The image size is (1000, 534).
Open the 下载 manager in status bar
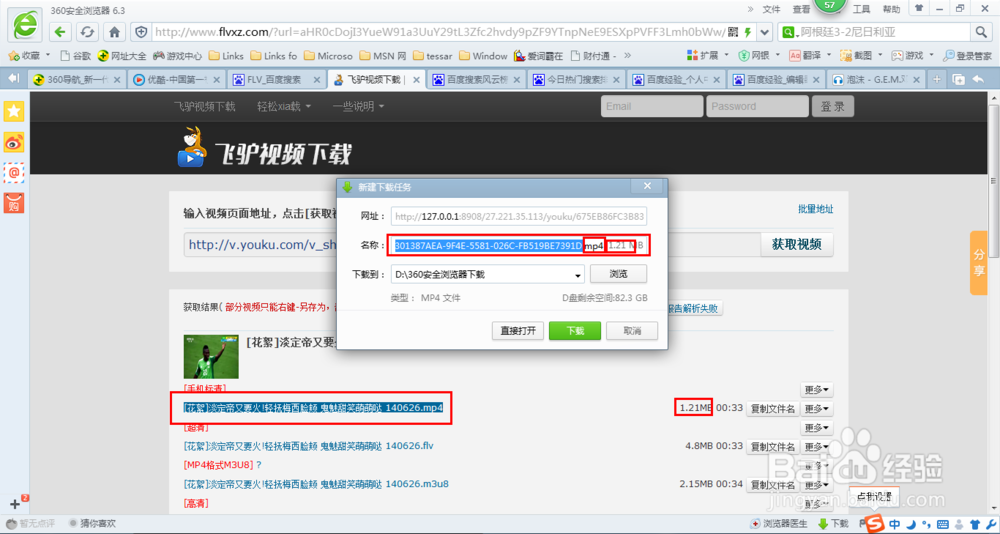(833, 524)
